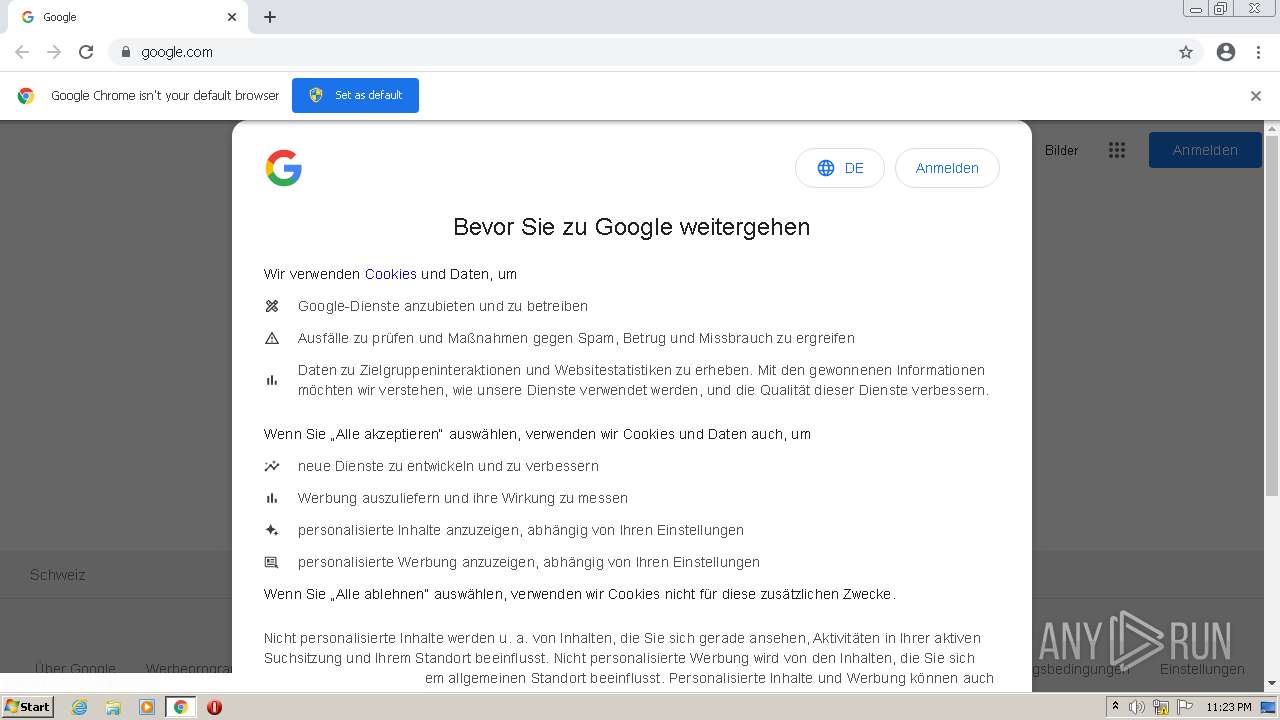The width and height of the screenshot is (1280, 720).
Task: Reload the page with the refresh icon
Action: point(86,52)
